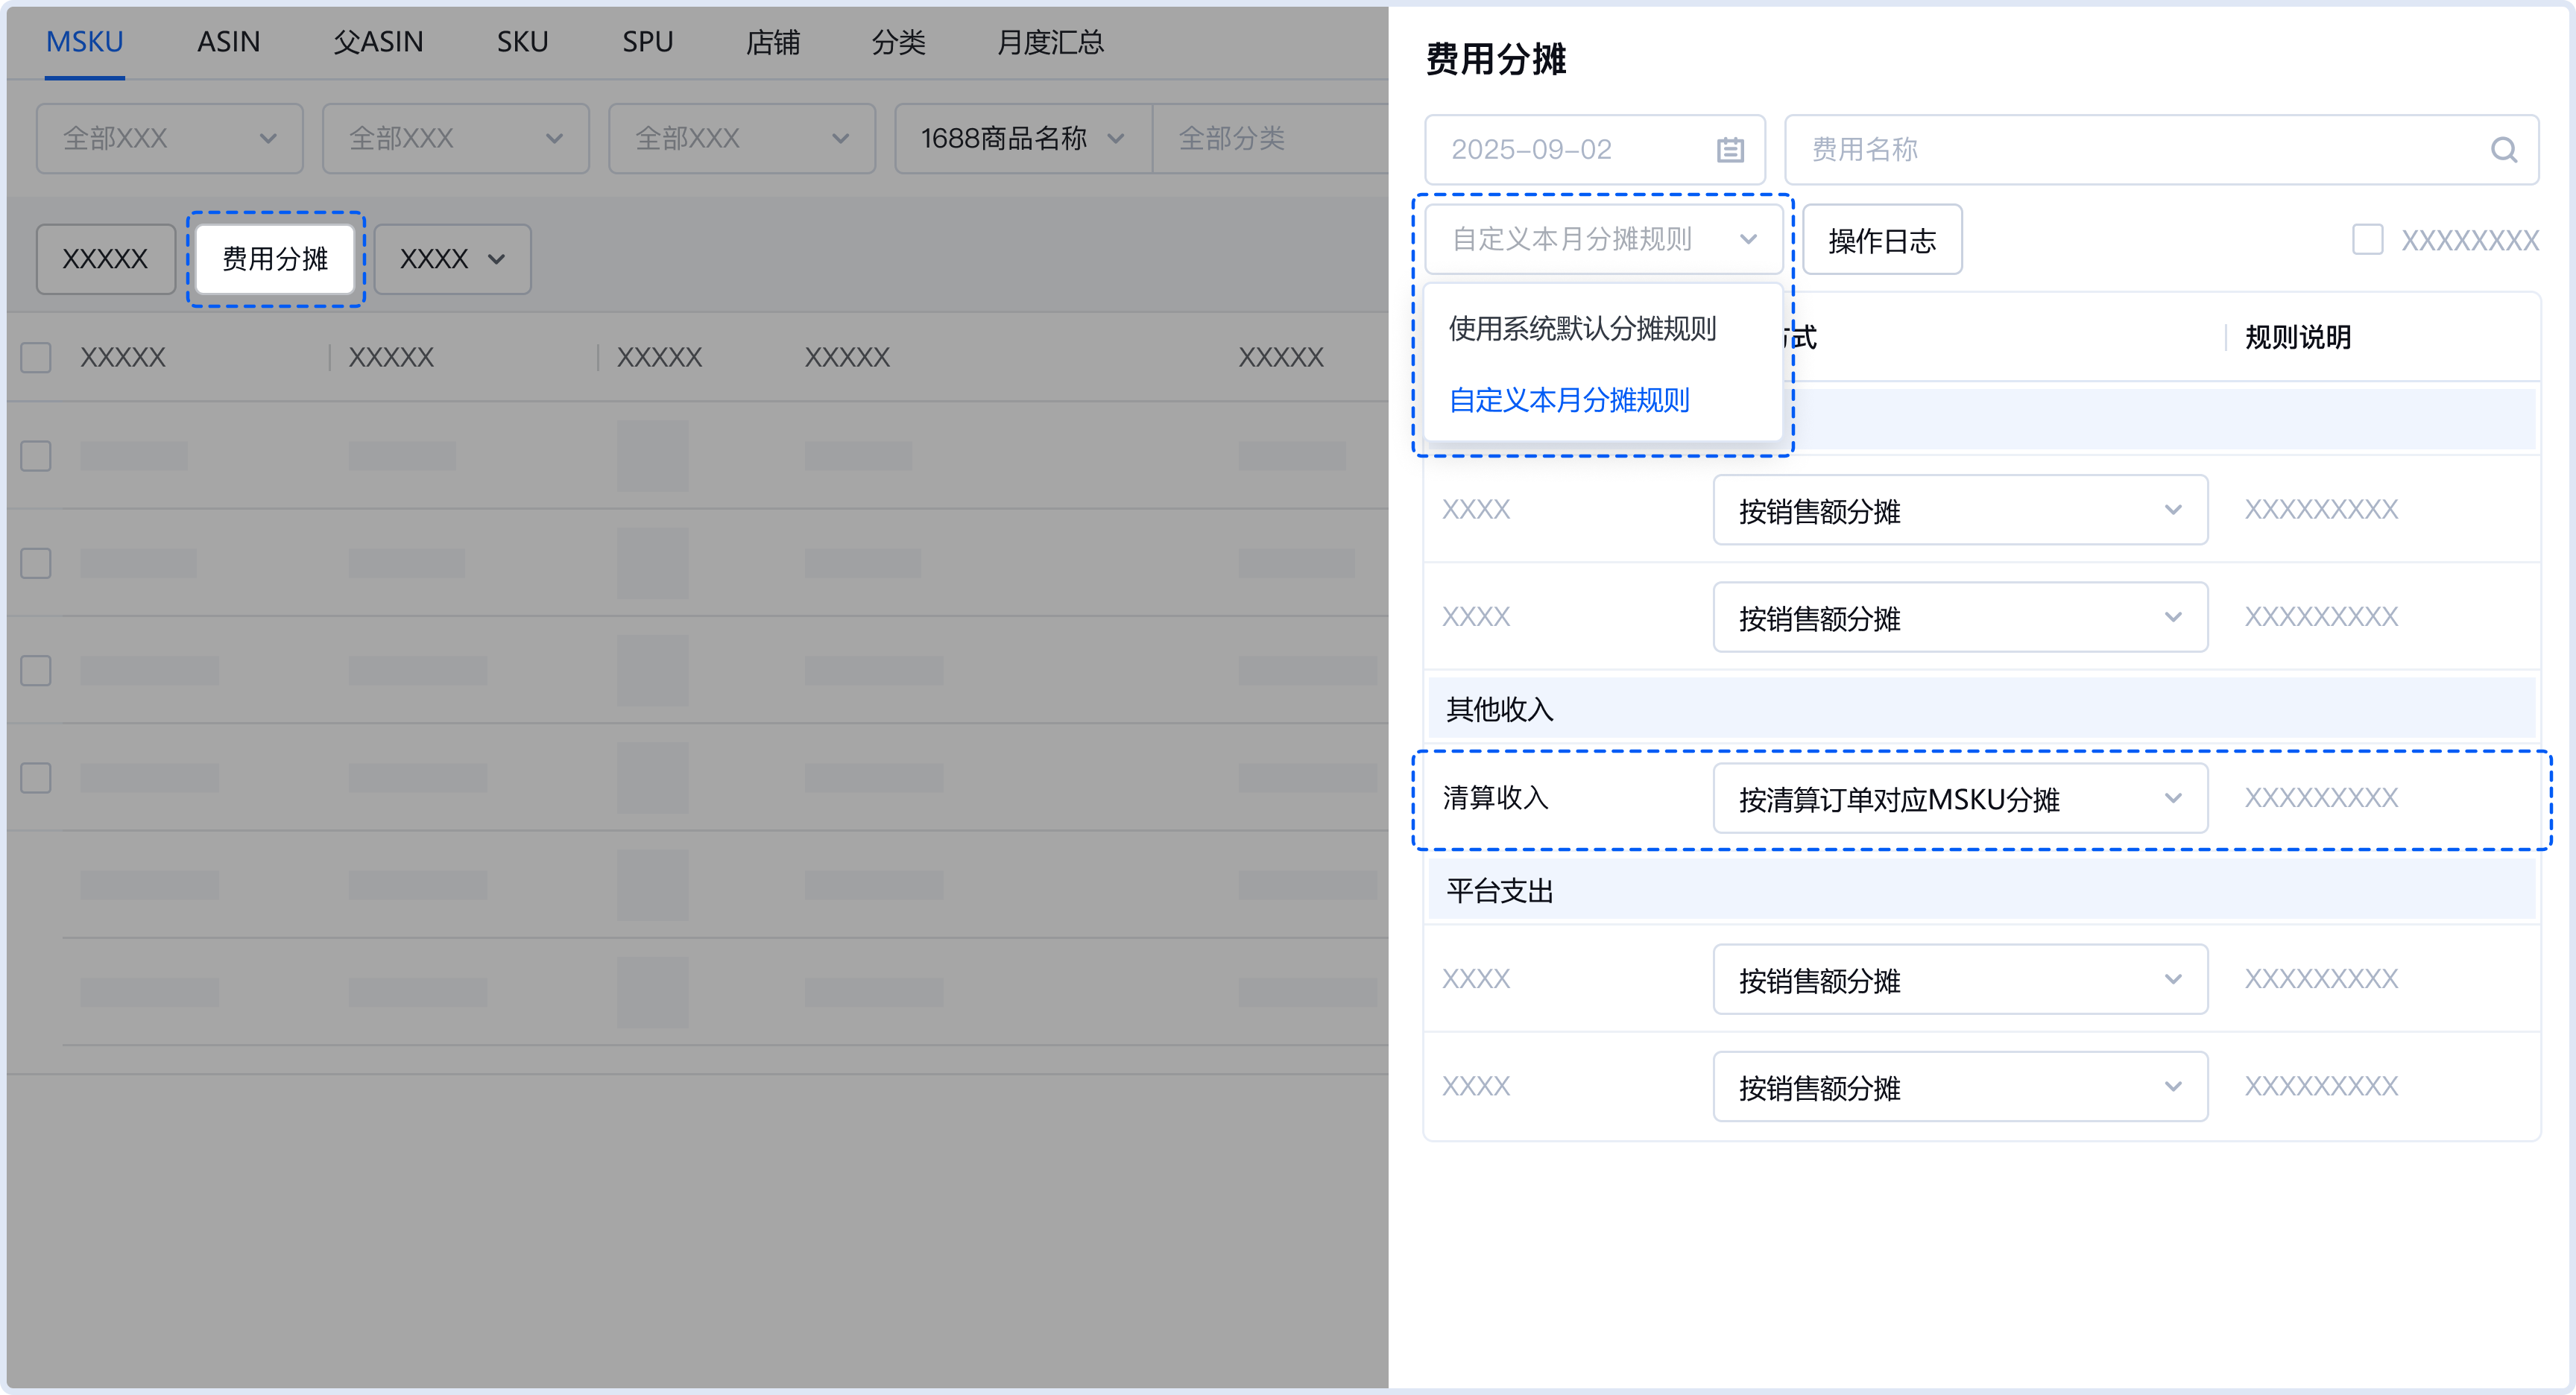Click chevron of first 全部XXX filter
The width and height of the screenshot is (2576, 1395).
268,139
